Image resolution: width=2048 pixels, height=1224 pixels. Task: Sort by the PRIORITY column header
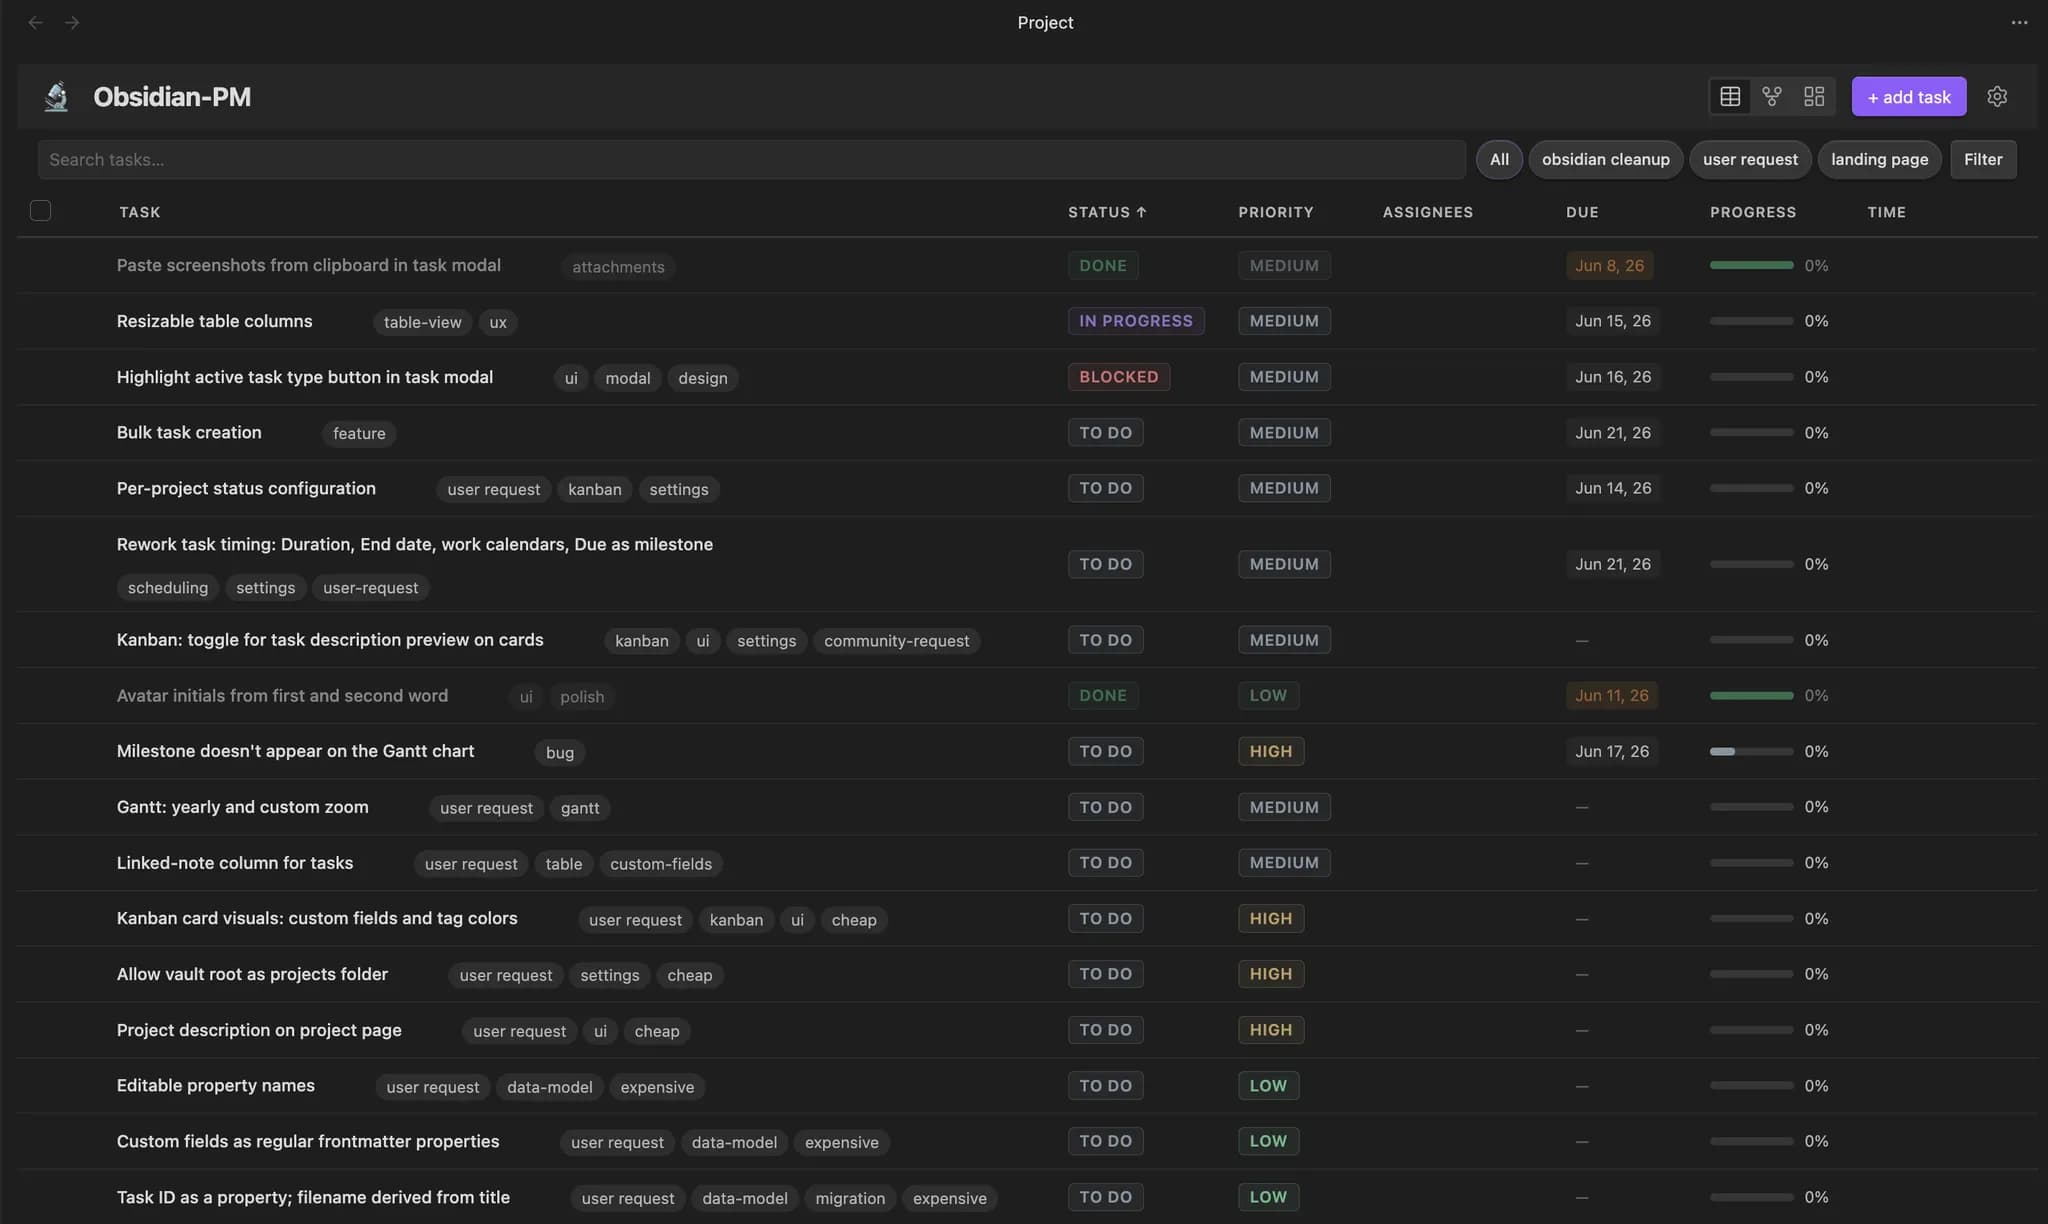(1276, 212)
